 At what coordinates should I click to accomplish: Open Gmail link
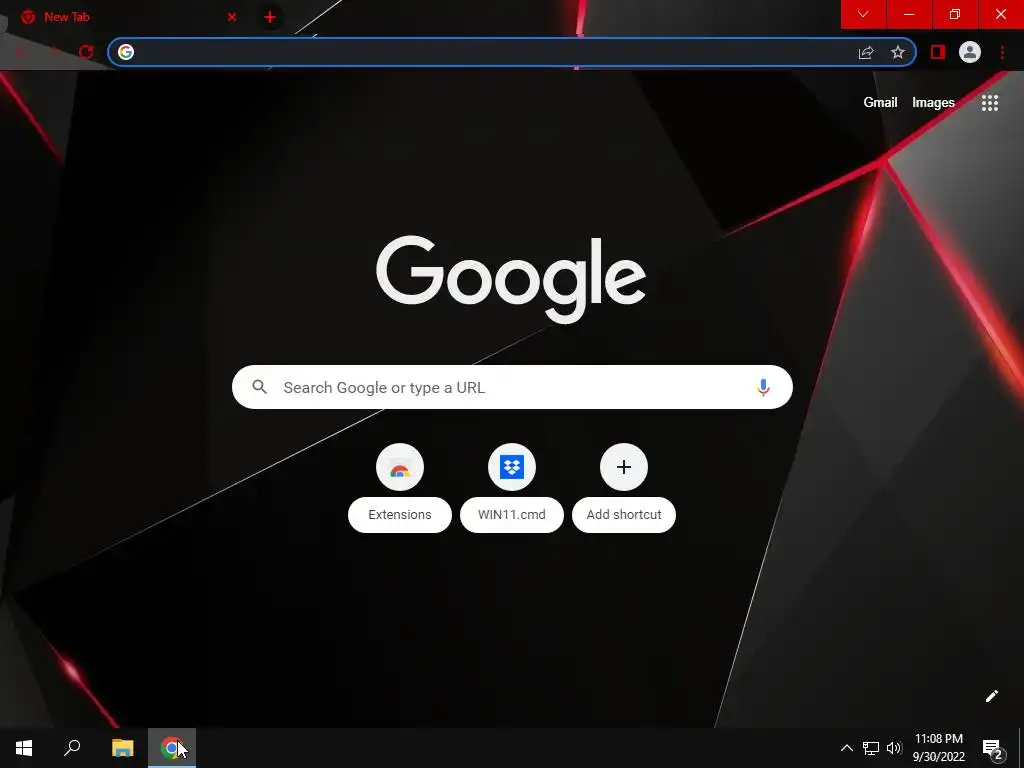880,103
